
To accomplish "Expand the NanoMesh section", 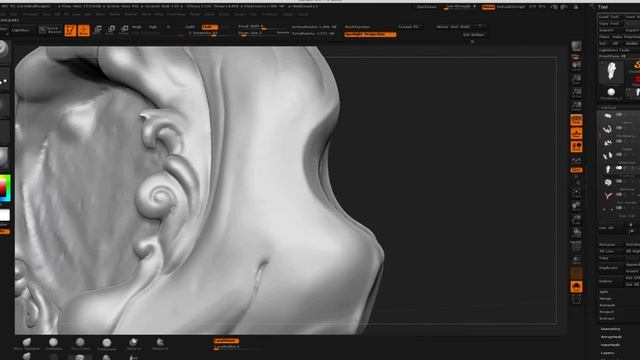I will click(611, 345).
